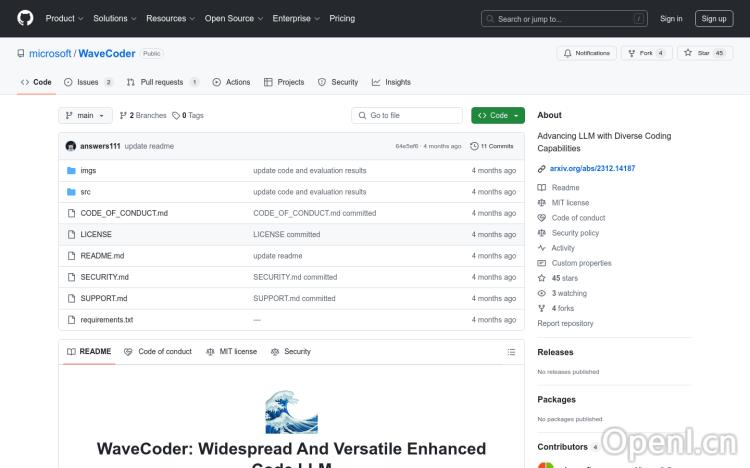The height and width of the screenshot is (468, 750).
Task: Expand the Open Source menu
Action: (234, 18)
